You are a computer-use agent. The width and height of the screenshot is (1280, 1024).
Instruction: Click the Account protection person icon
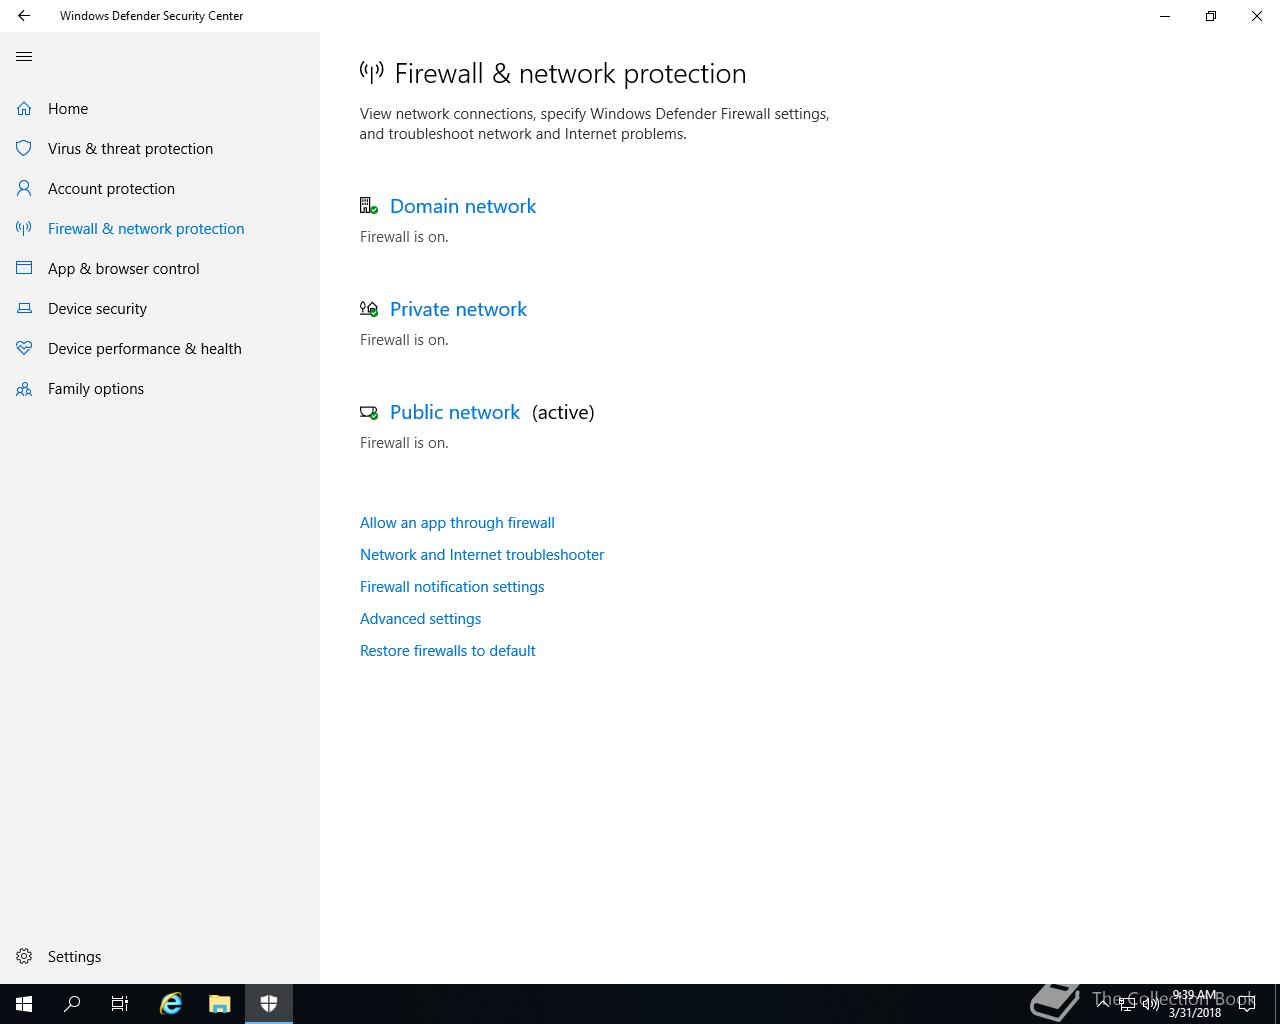24,188
